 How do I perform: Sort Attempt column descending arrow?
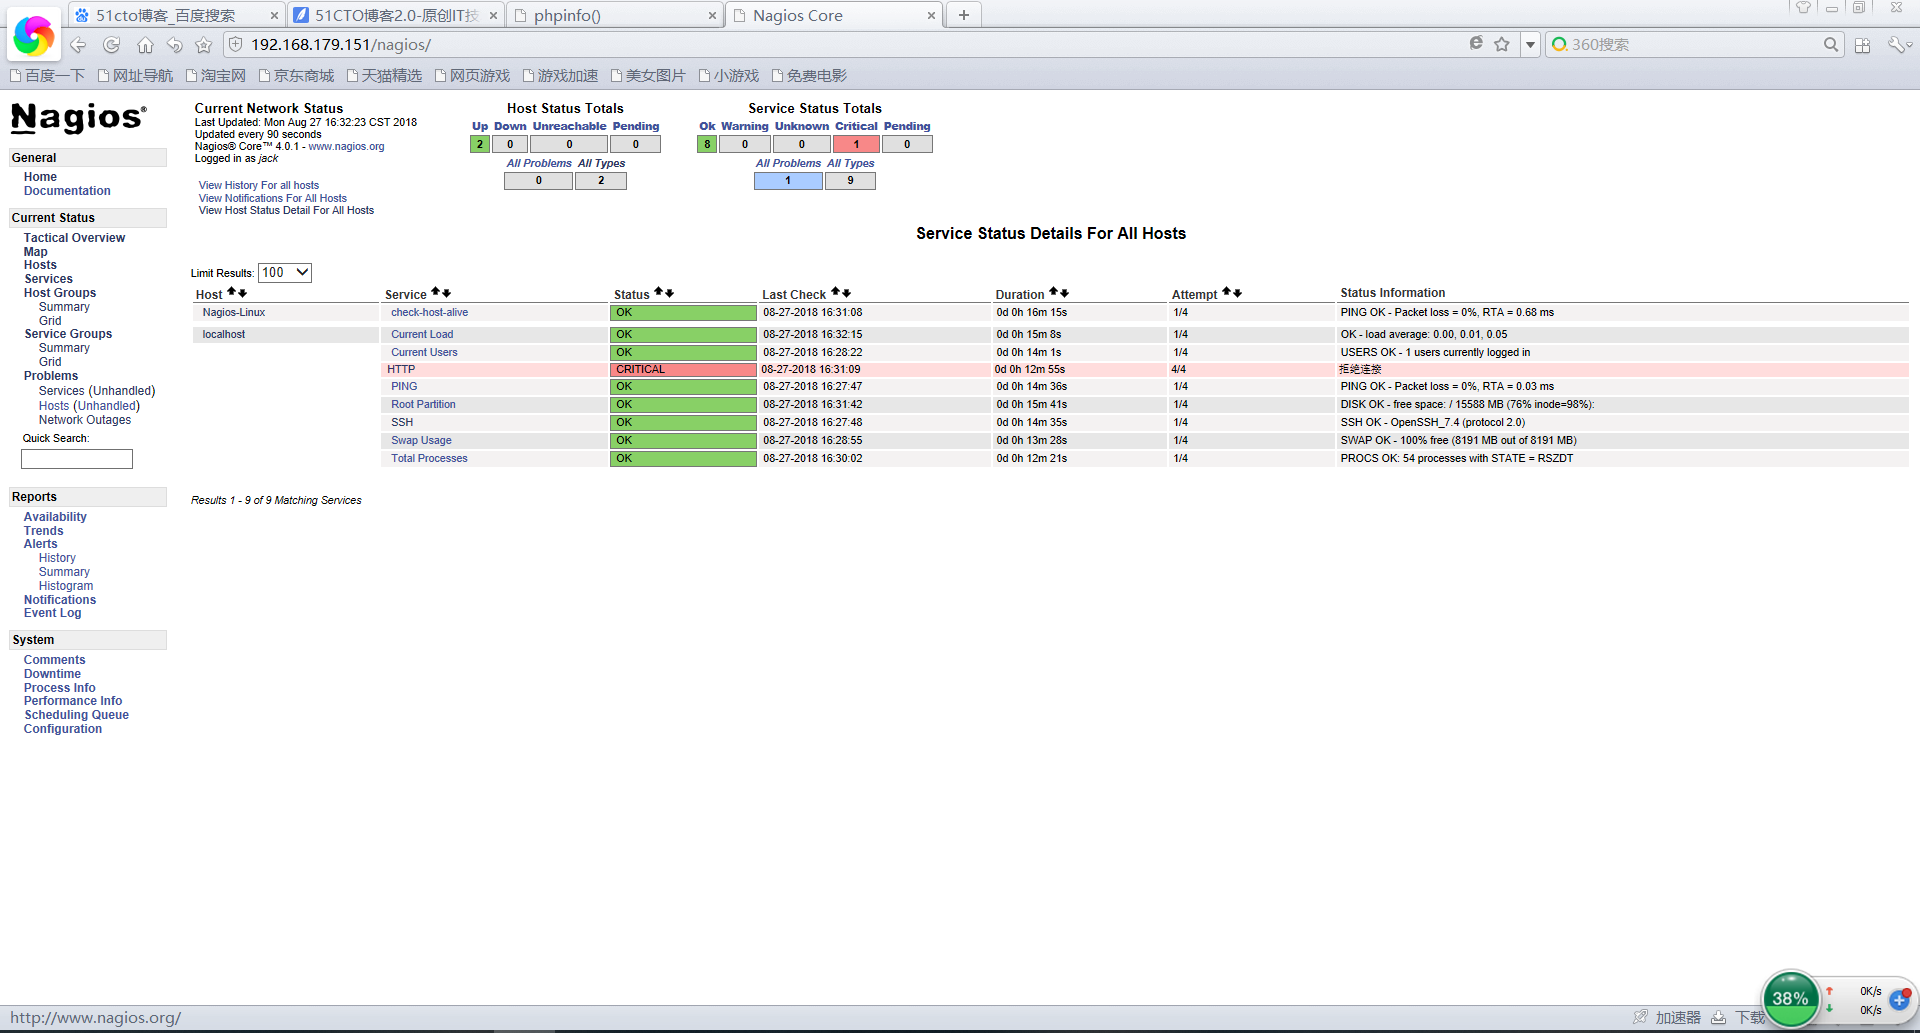pyautogui.click(x=1237, y=293)
